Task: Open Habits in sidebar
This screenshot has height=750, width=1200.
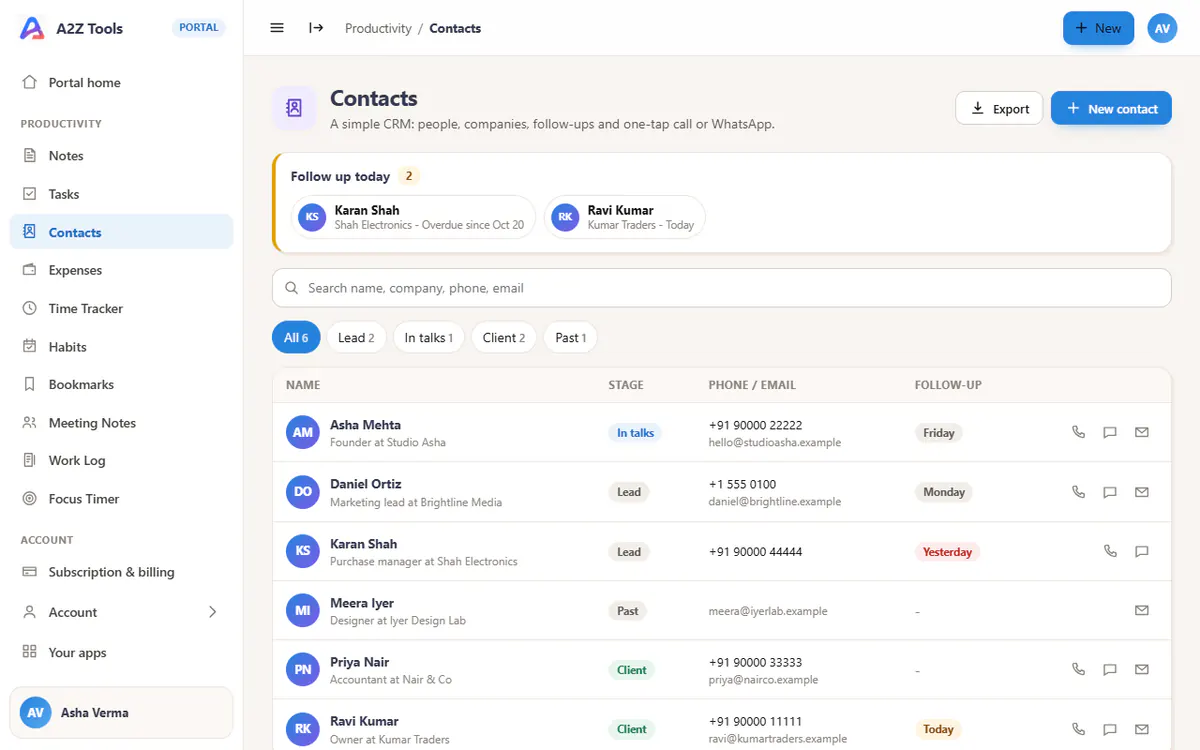Action: (x=121, y=346)
